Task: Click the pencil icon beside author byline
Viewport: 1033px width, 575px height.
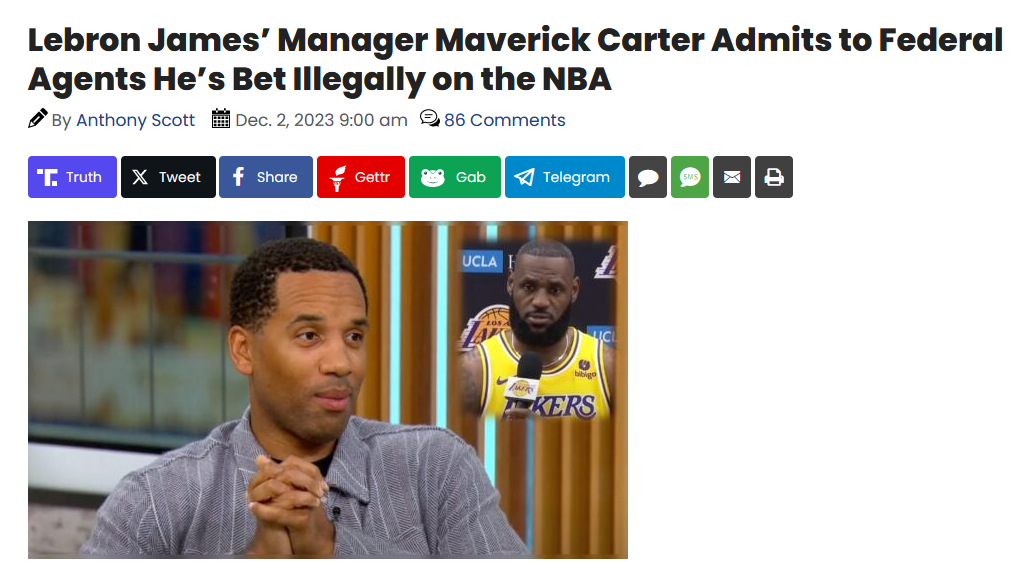Action: tap(38, 119)
